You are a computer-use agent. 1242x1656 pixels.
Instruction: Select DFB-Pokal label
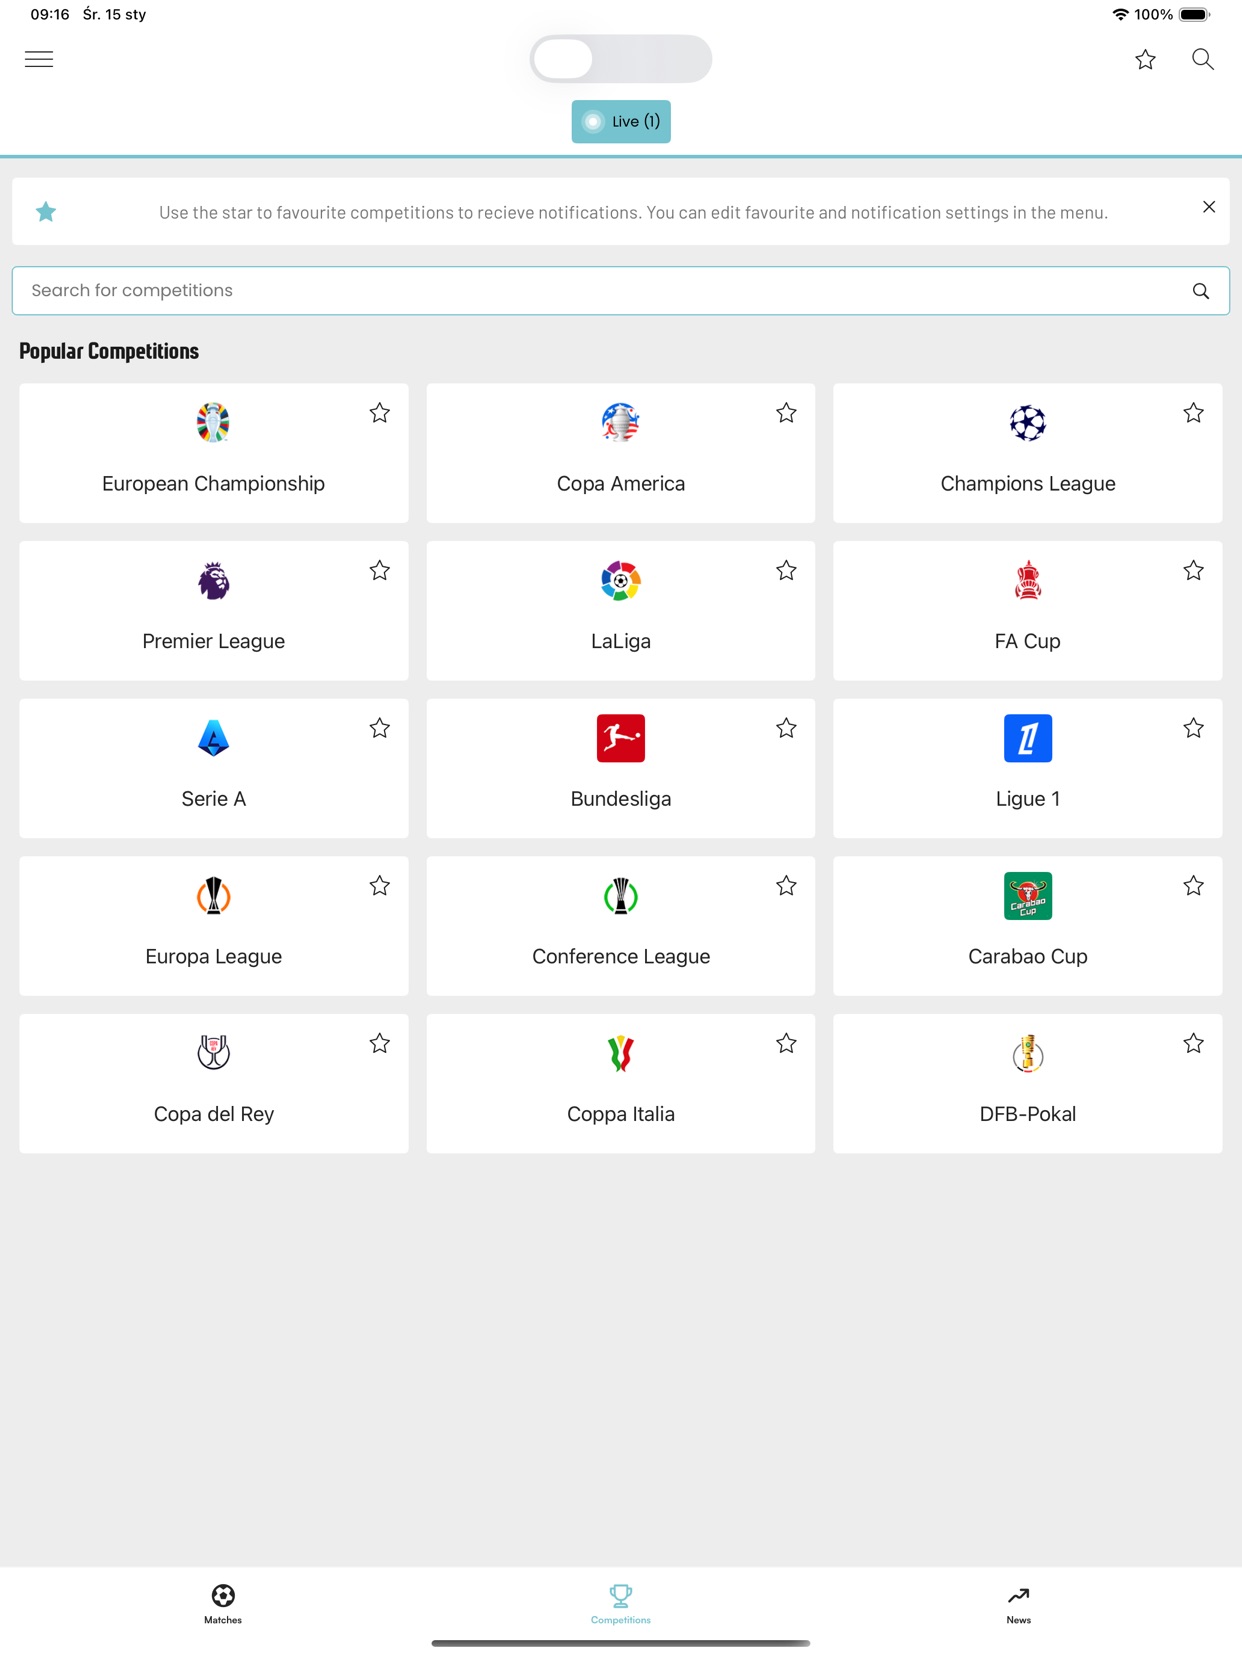coord(1028,1114)
